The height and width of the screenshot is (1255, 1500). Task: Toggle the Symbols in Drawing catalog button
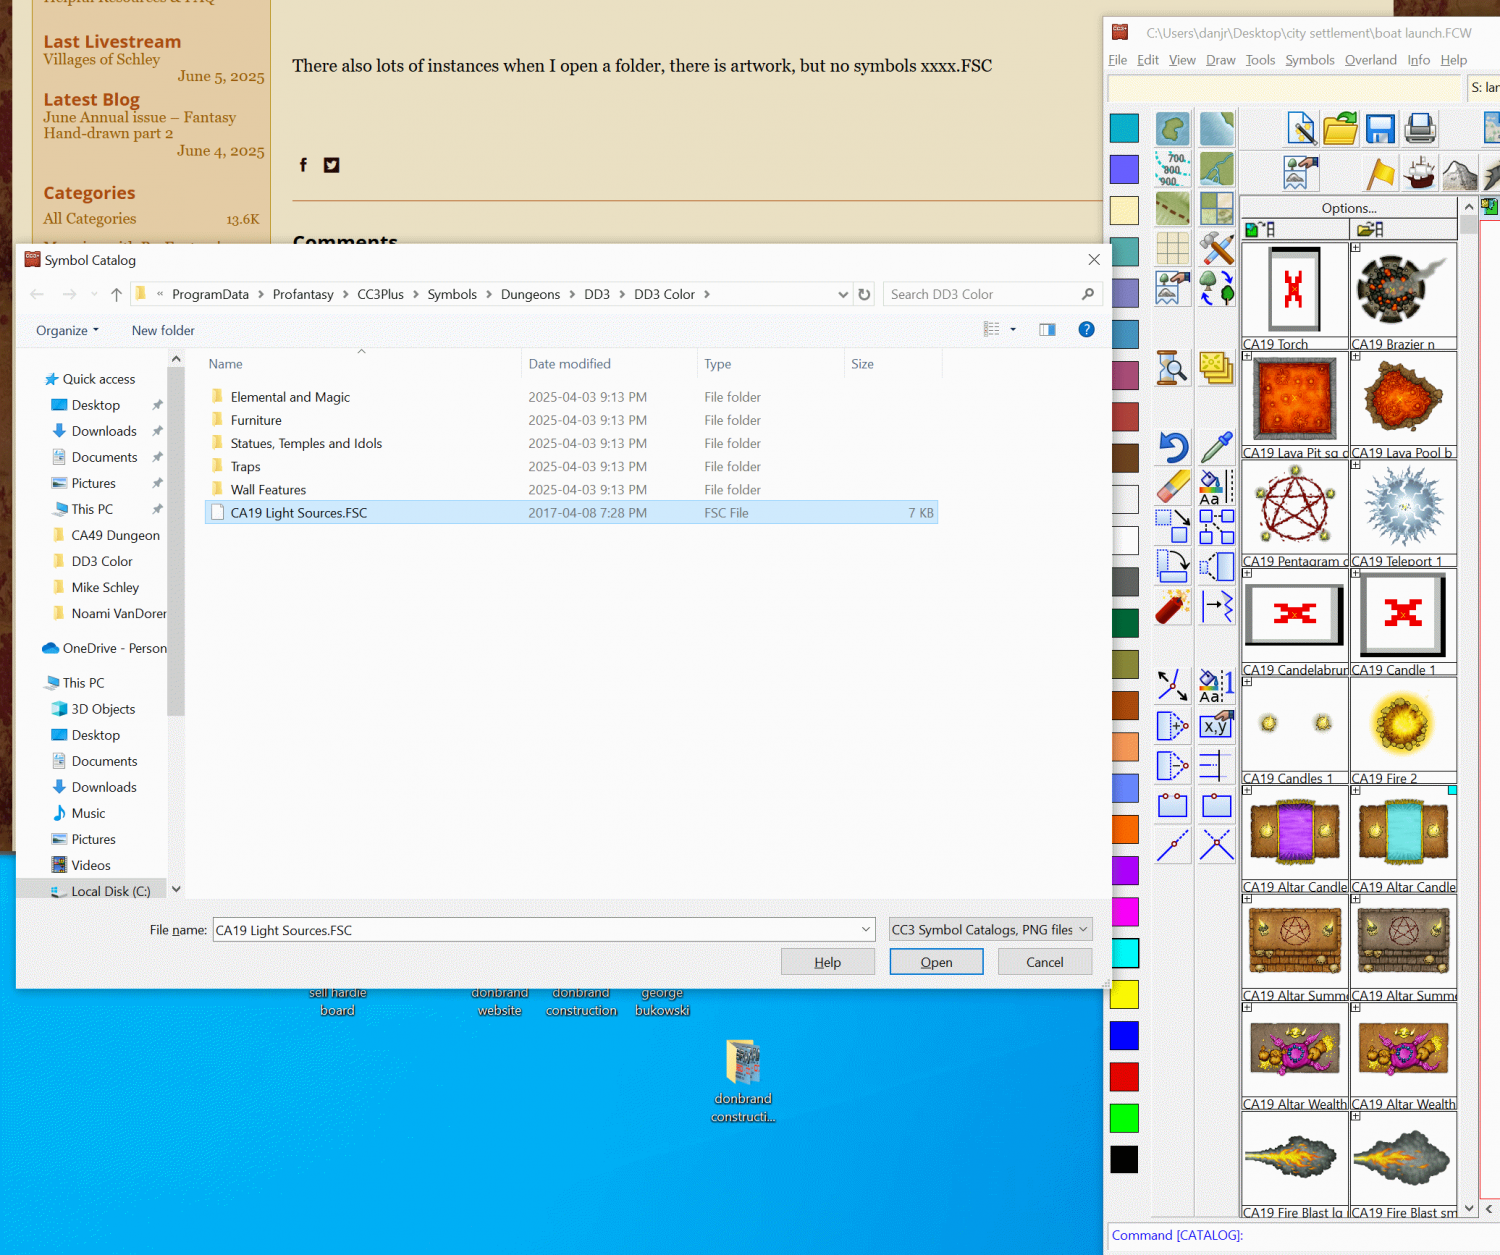(1259, 230)
